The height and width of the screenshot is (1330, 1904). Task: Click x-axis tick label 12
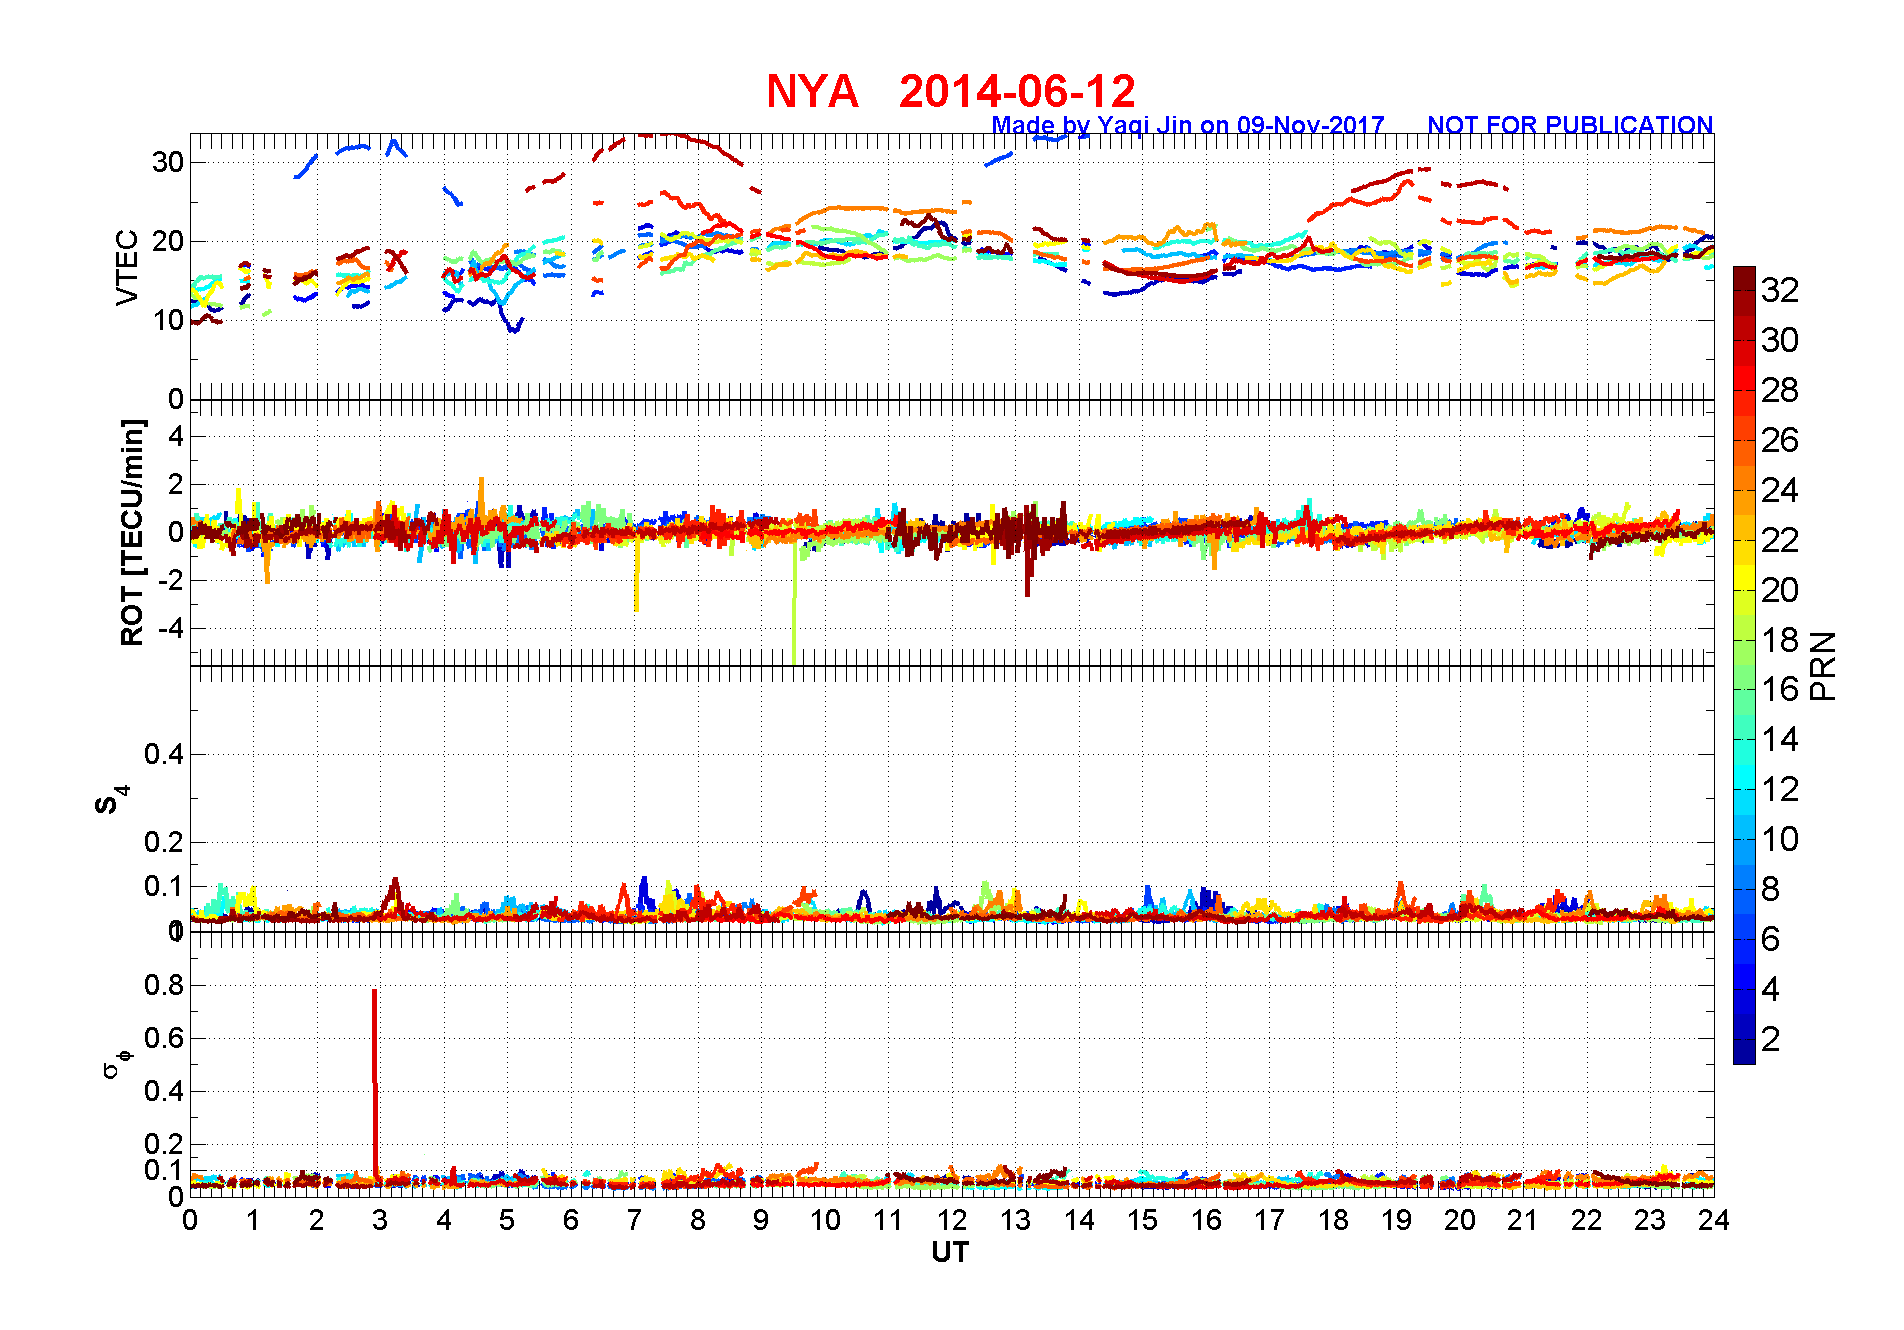tap(951, 1220)
